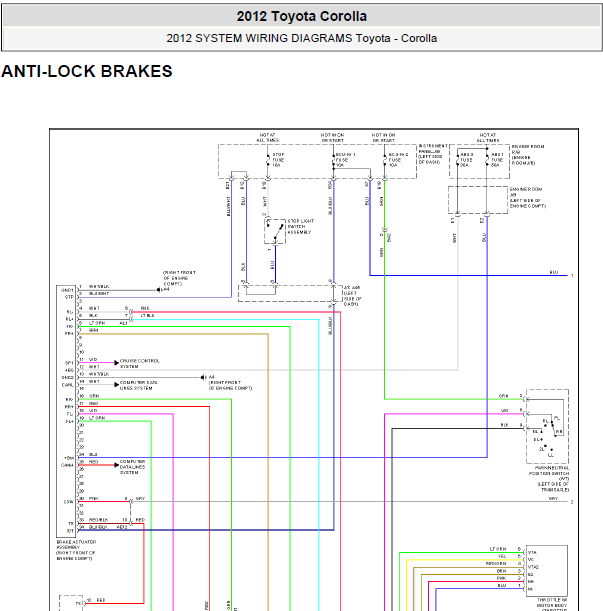Select the "ENGINE ROOM R/B" label

click(x=528, y=155)
